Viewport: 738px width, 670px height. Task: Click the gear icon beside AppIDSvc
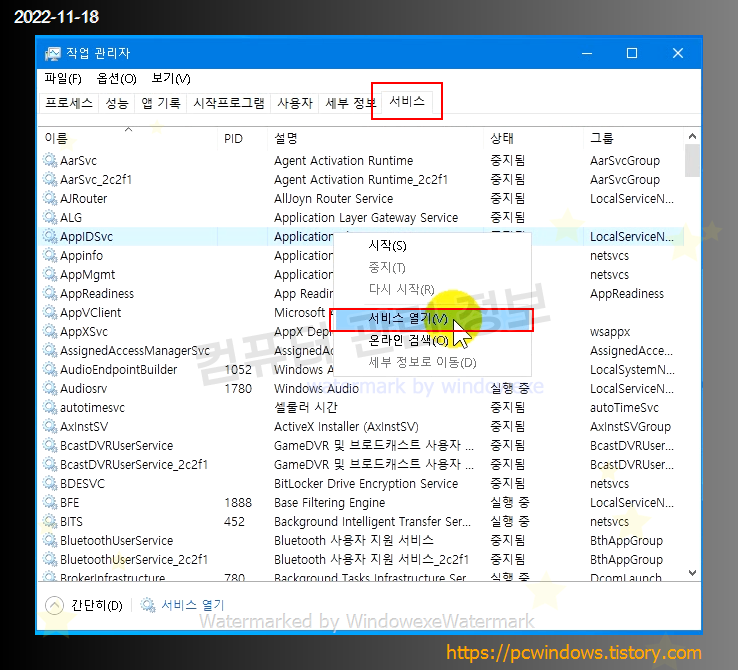coord(50,236)
